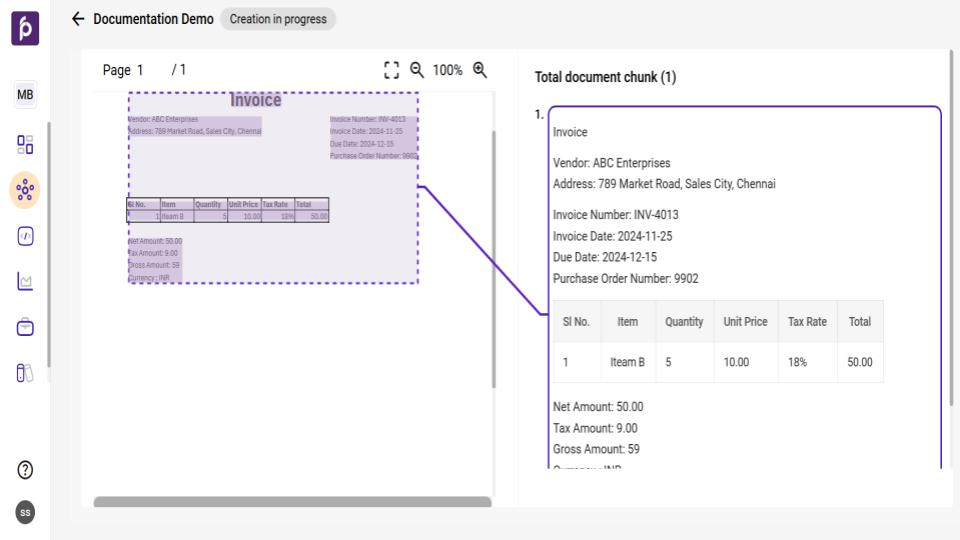Click the horizontal scrollbar under the preview
960x540 pixels.
(292, 501)
